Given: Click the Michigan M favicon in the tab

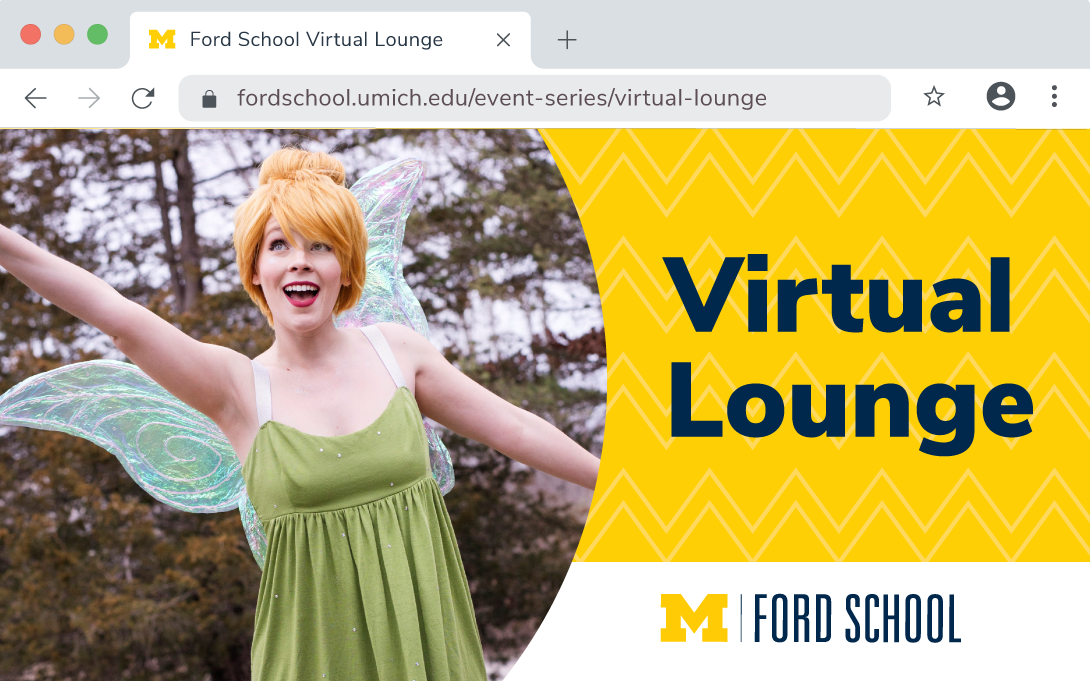Looking at the screenshot, I should click(x=162, y=40).
